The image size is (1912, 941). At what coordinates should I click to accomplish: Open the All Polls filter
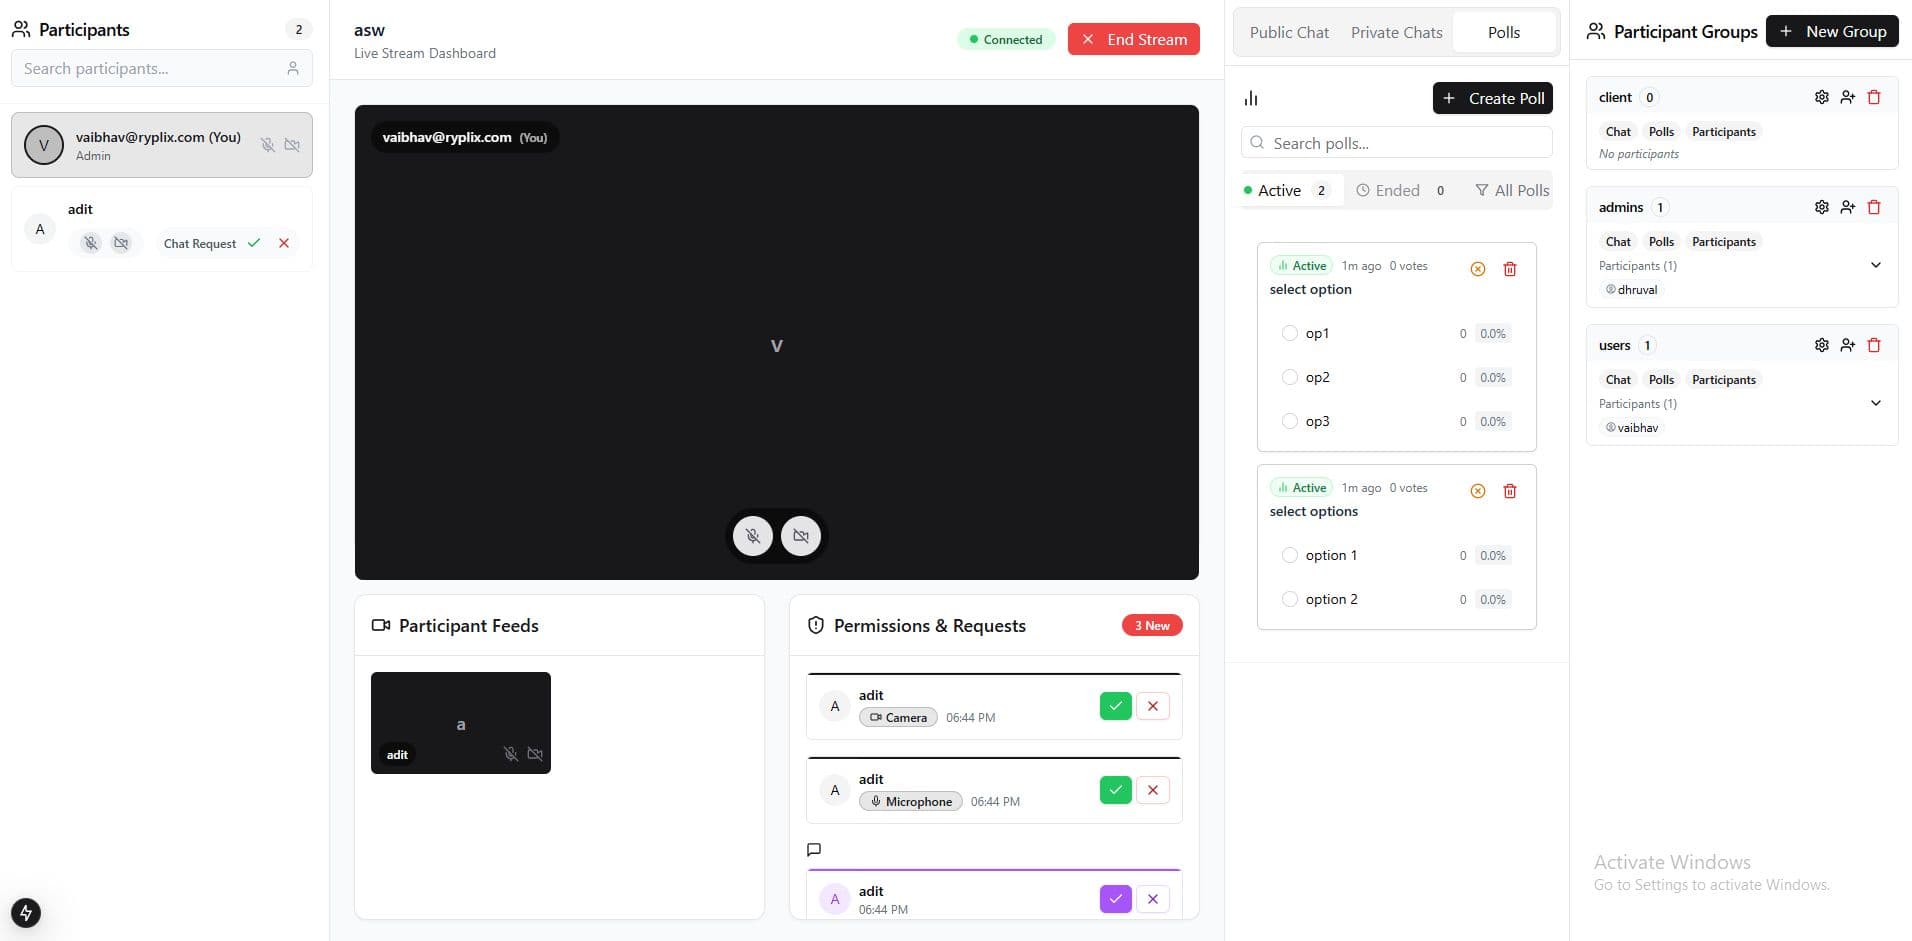tap(1511, 190)
